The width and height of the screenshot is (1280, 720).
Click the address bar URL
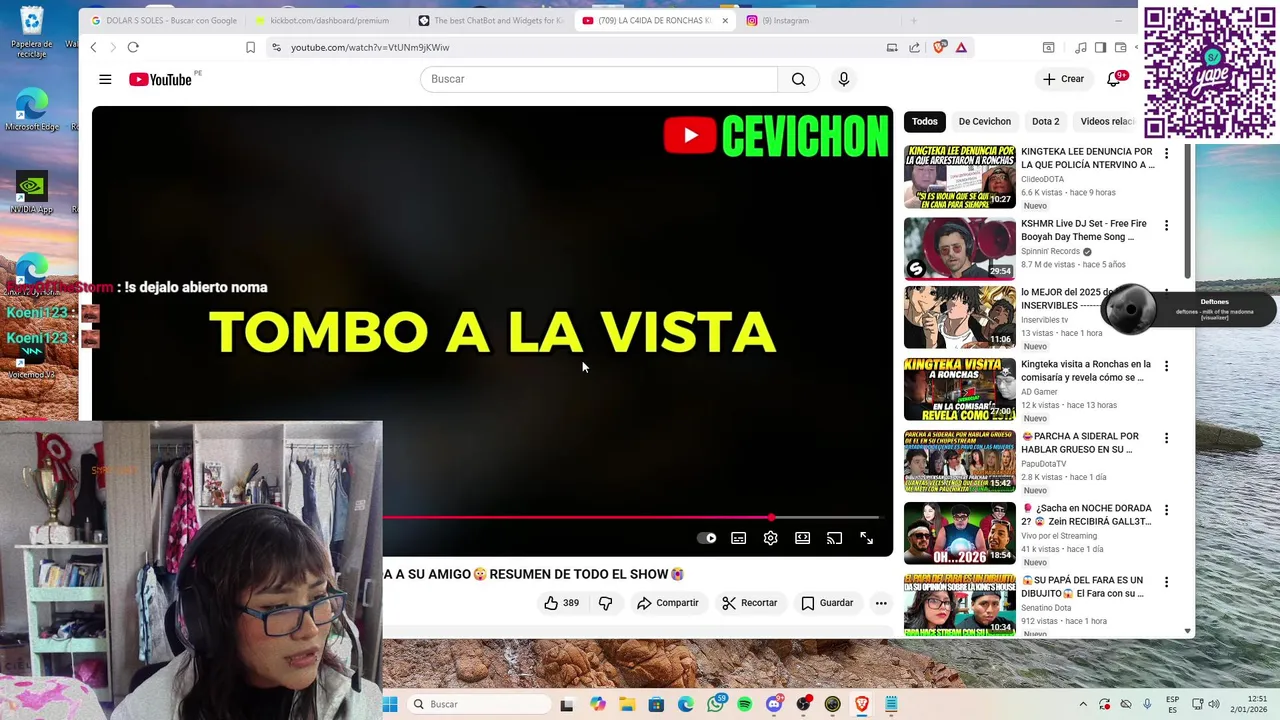point(370,47)
